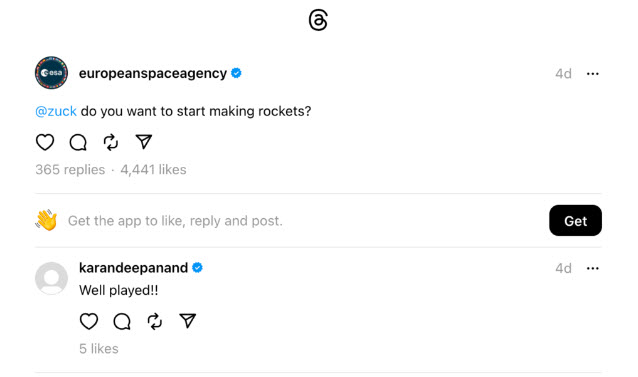View the 365 replies list
Image resolution: width=638 pixels, height=377 pixels.
[x=70, y=170]
